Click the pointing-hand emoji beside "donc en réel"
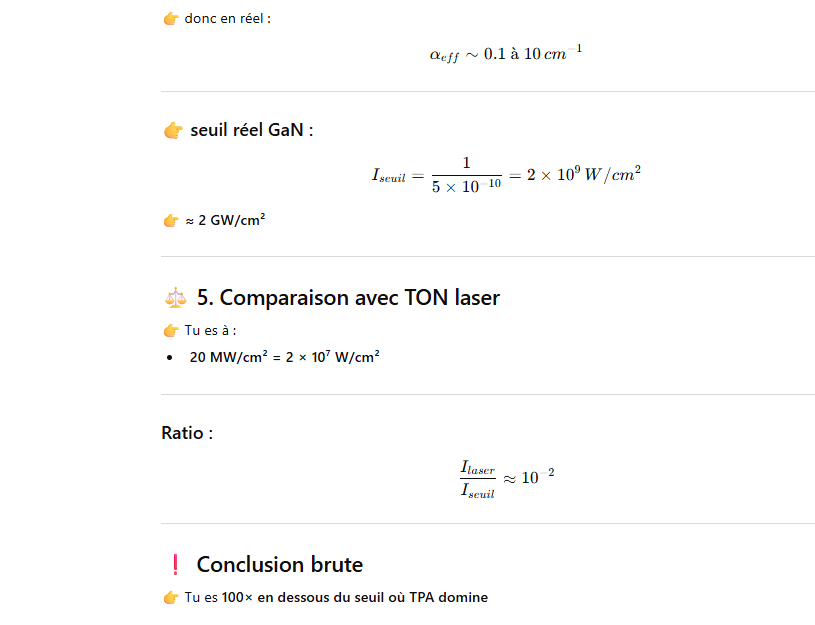The image size is (815, 625). coord(171,19)
